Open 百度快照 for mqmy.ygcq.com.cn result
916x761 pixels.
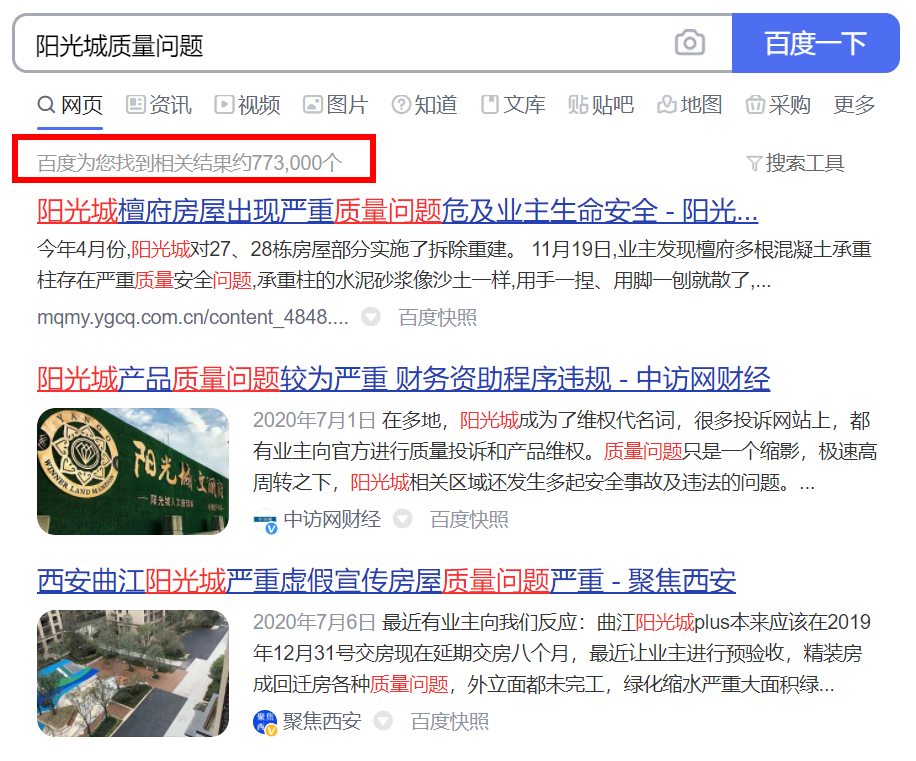point(438,318)
